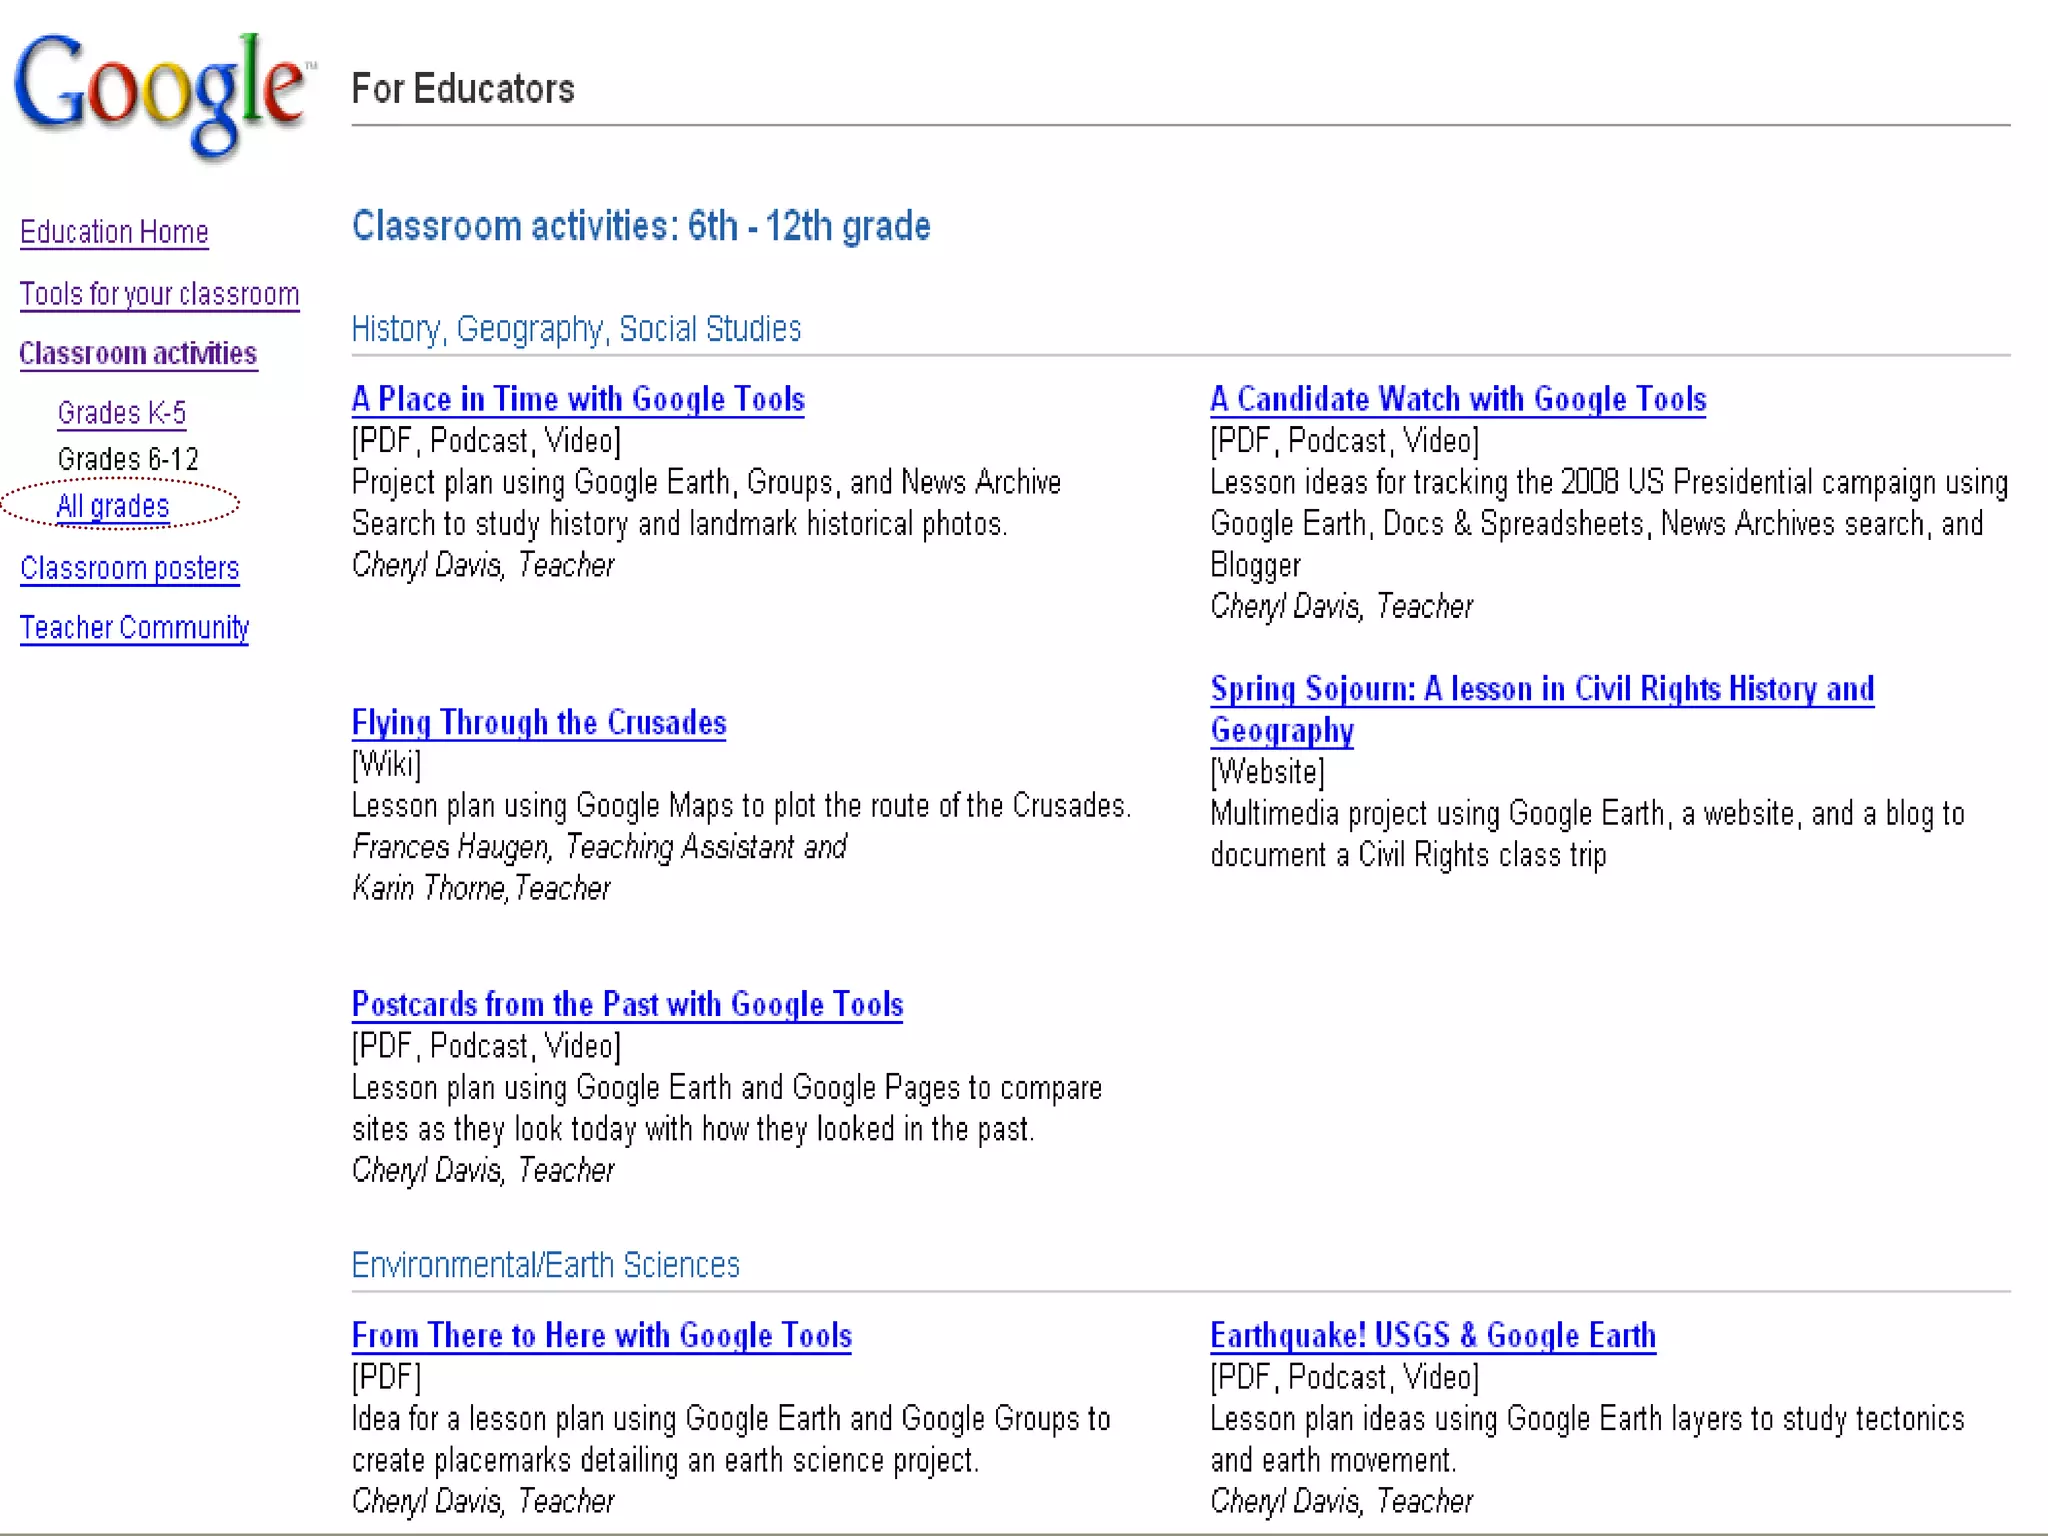Click [PDF, Podcast, Video] under Postcards lesson
Viewport: 2048px width, 1536px height.
[x=486, y=1046]
